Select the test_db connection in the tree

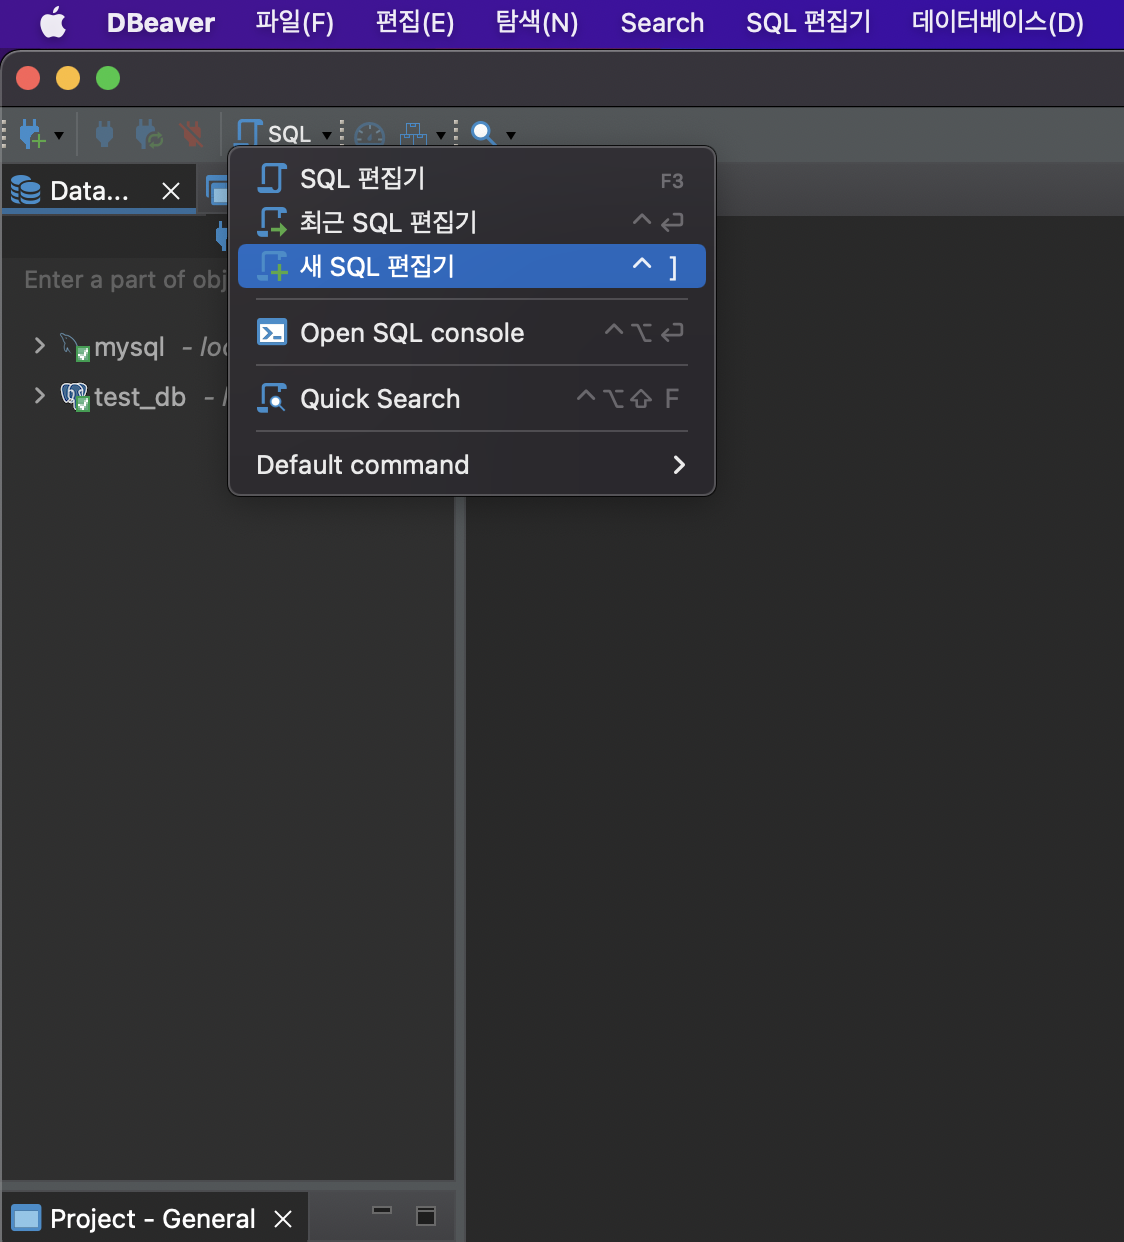[140, 397]
